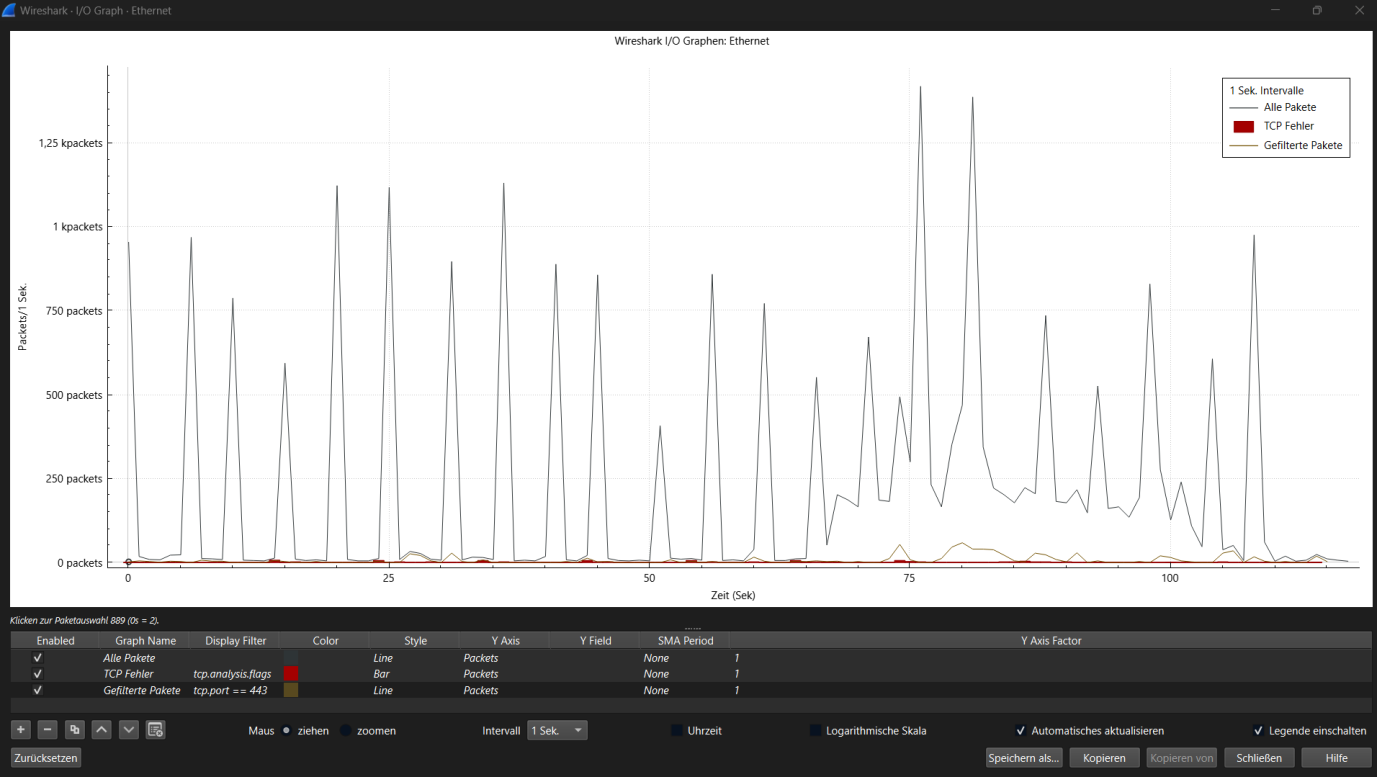Edit Style cell Line of Alle Pakete

pos(414,658)
